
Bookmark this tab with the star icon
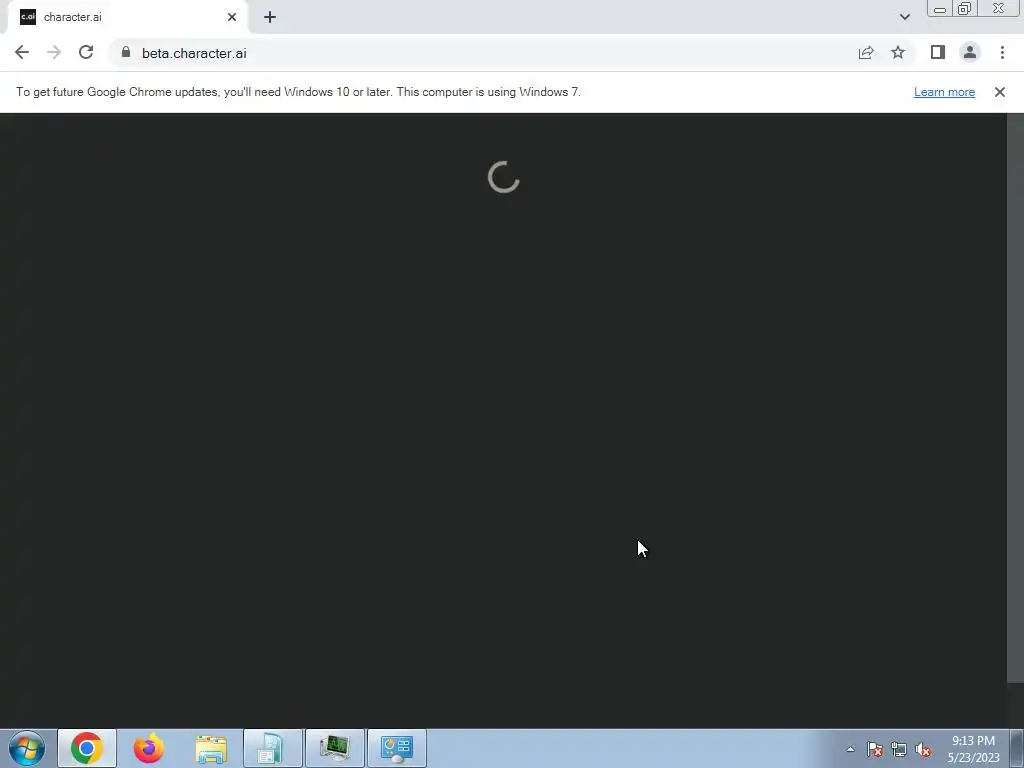898,53
